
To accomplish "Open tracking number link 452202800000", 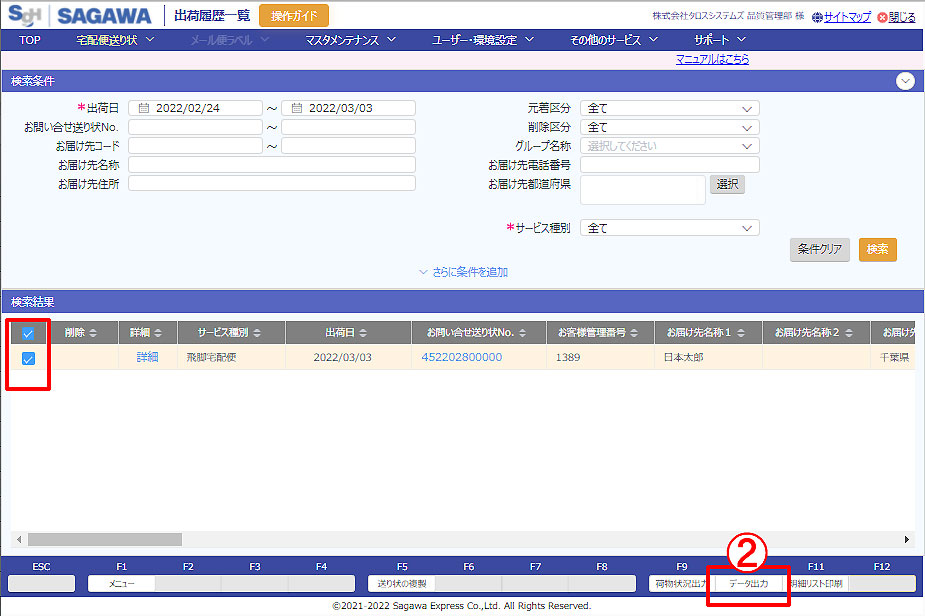I will (x=461, y=357).
